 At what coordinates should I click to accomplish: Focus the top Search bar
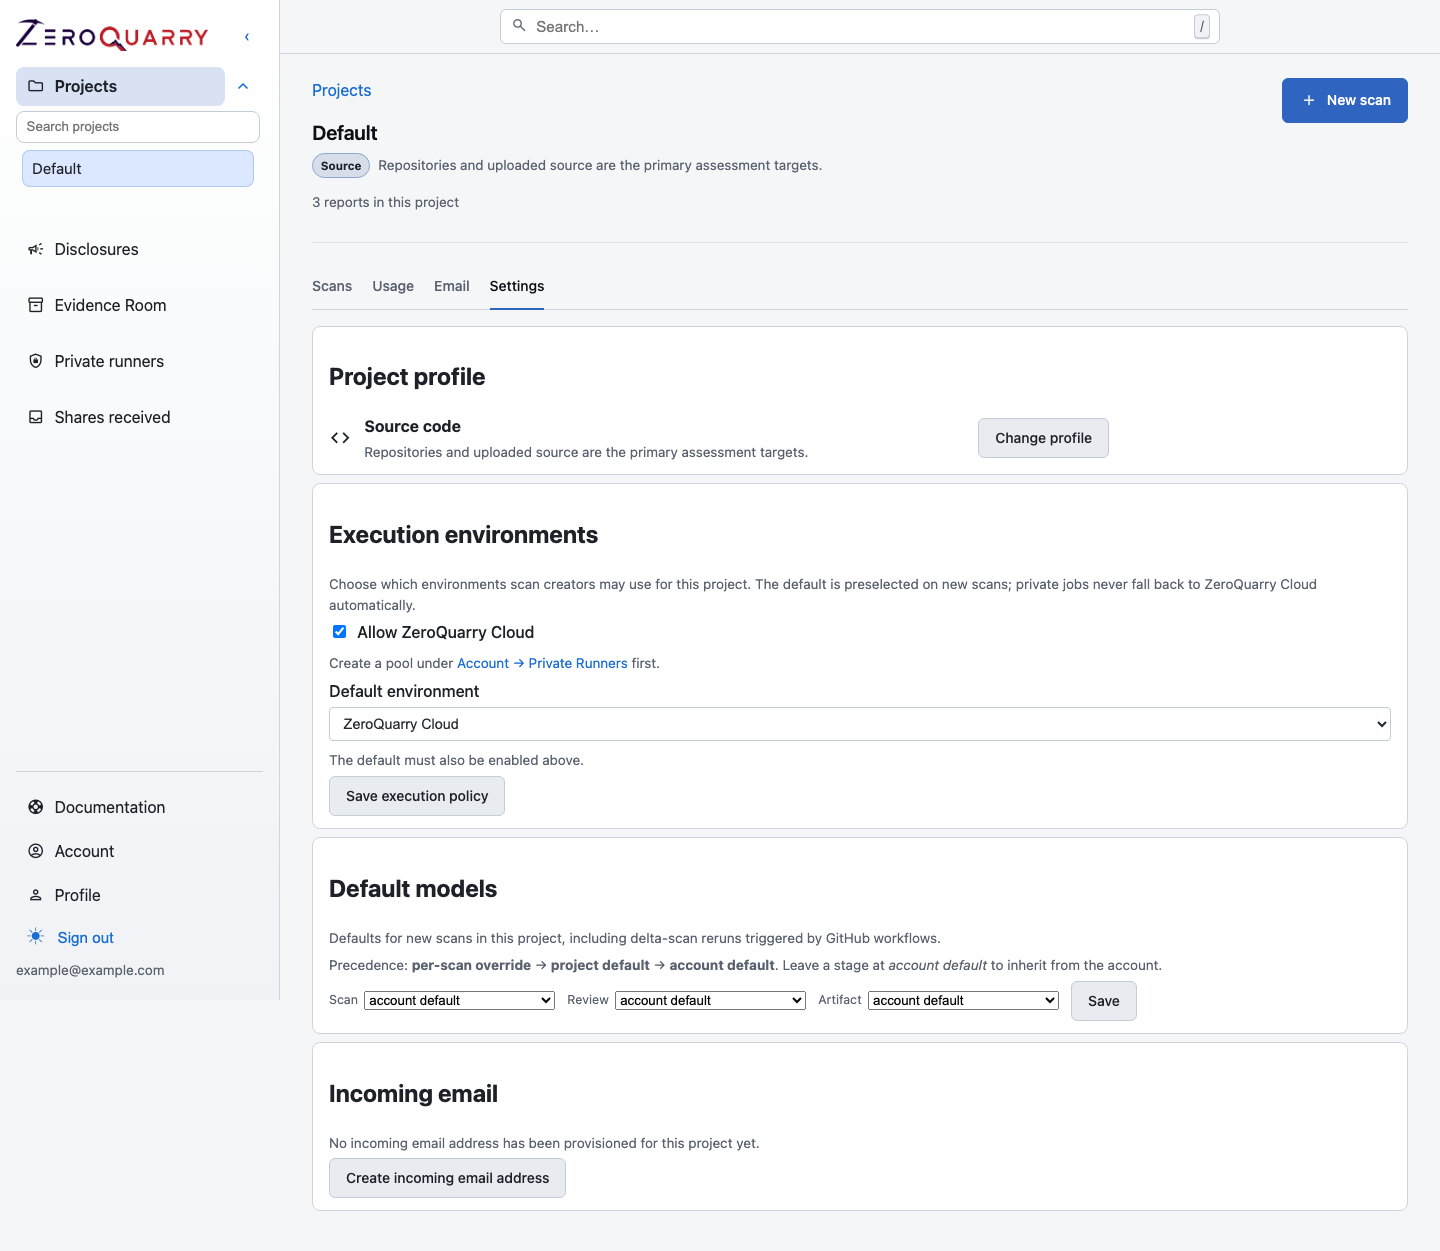point(860,27)
